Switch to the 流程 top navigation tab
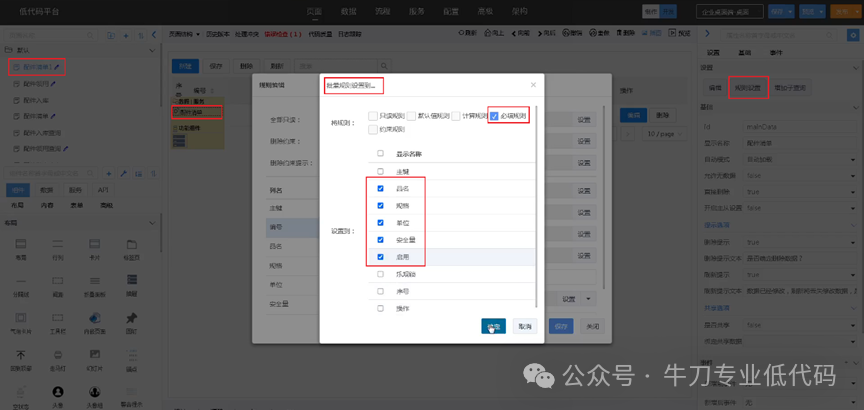 point(383,11)
